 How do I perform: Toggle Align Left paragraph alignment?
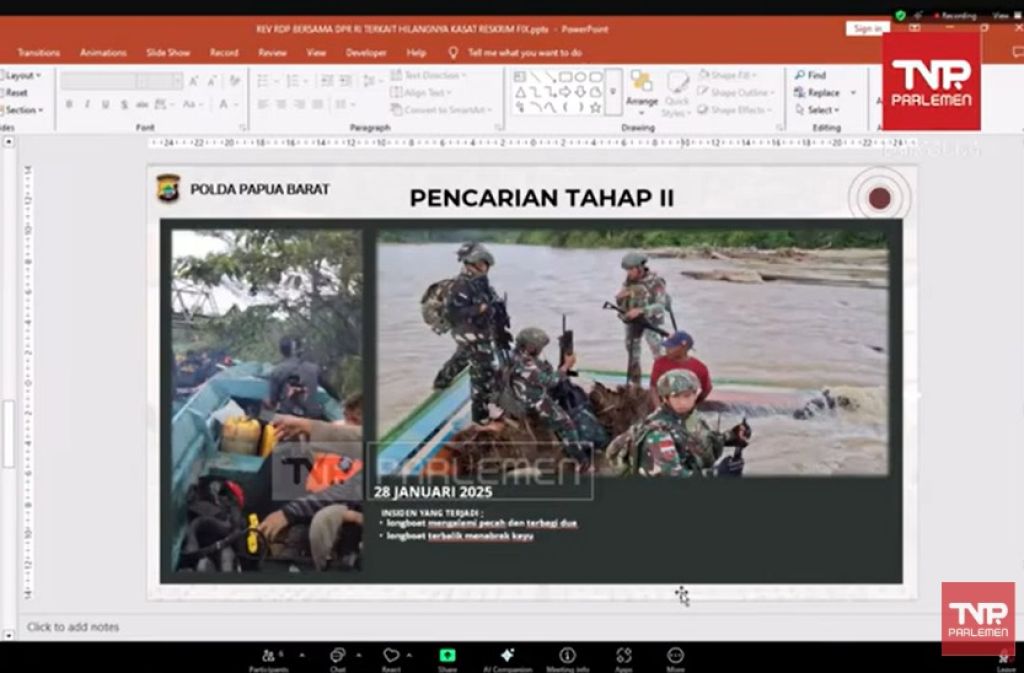point(263,104)
